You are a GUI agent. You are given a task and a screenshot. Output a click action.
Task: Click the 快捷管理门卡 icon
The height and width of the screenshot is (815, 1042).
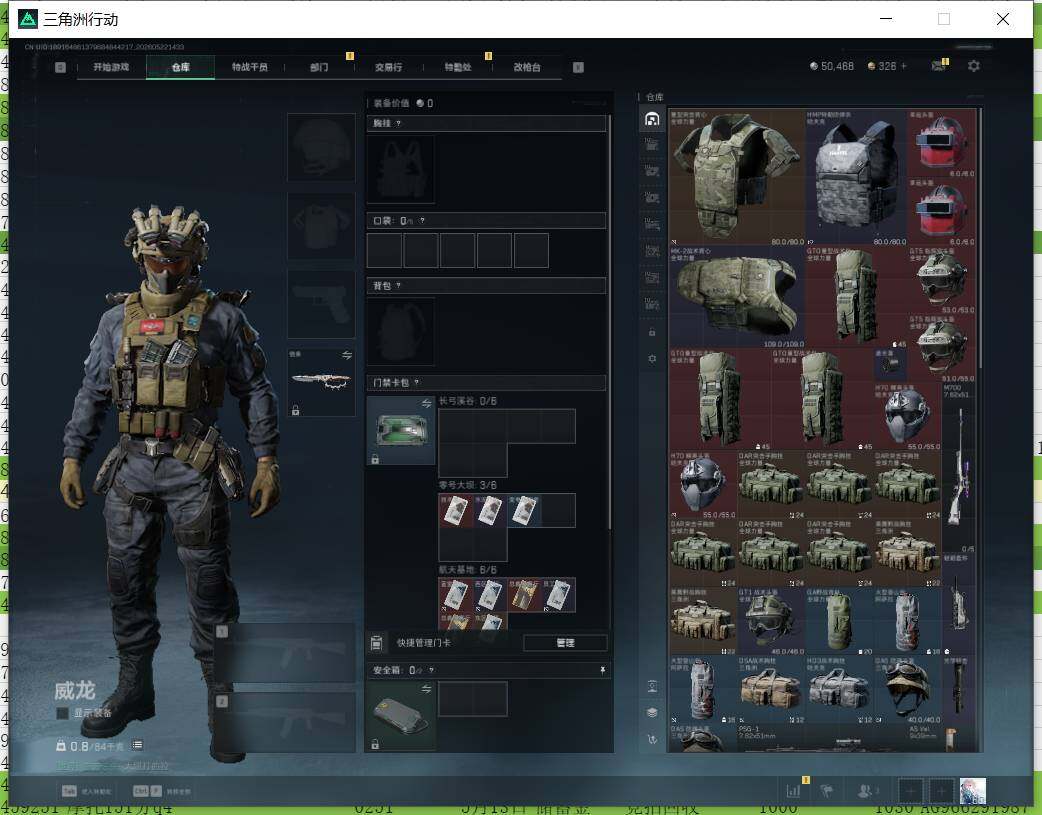point(376,643)
